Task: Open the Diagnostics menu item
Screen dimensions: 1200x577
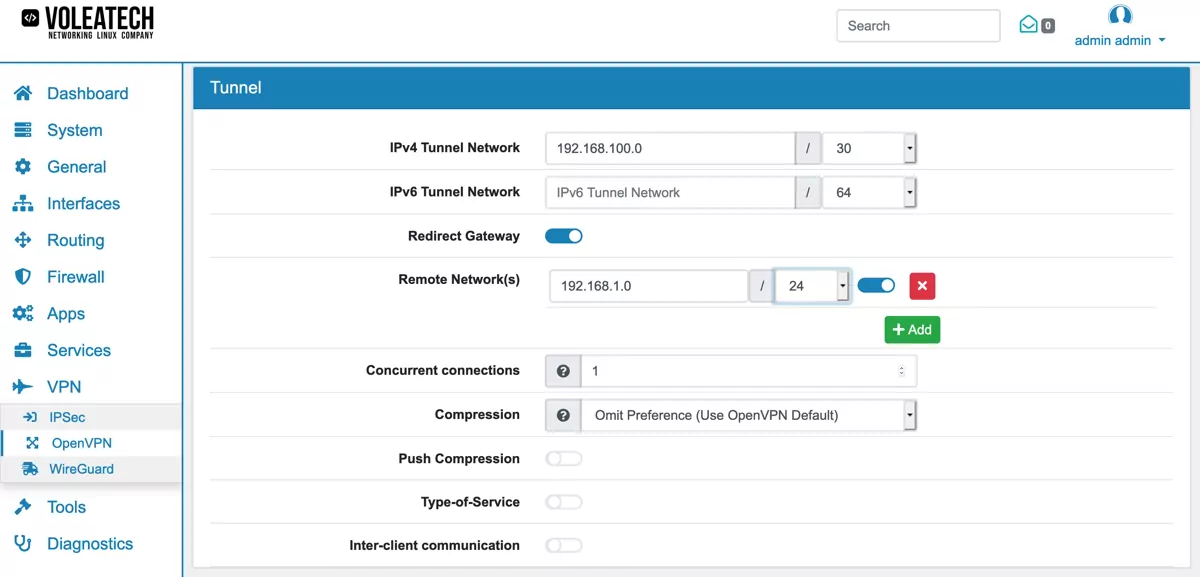Action: coord(90,543)
